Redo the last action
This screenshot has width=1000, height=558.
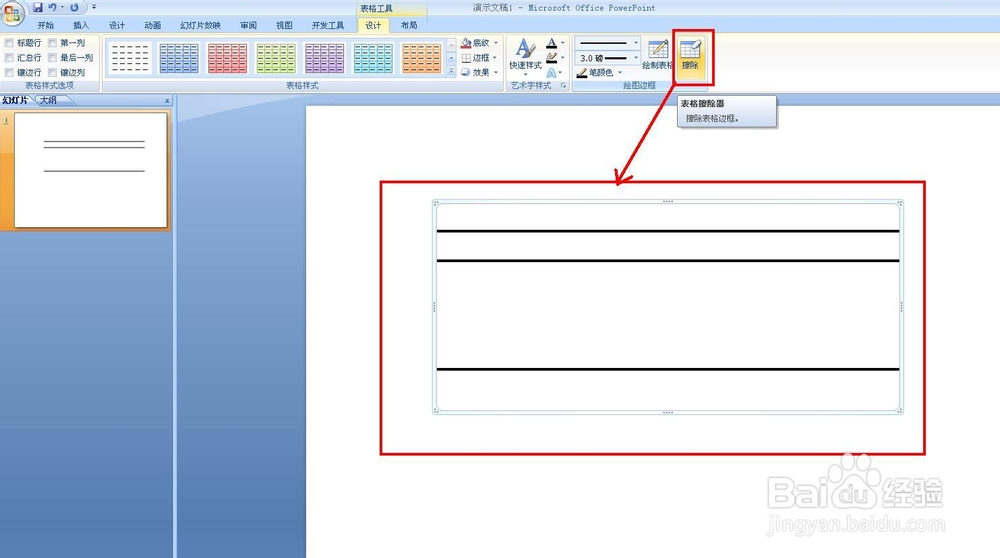click(x=75, y=8)
